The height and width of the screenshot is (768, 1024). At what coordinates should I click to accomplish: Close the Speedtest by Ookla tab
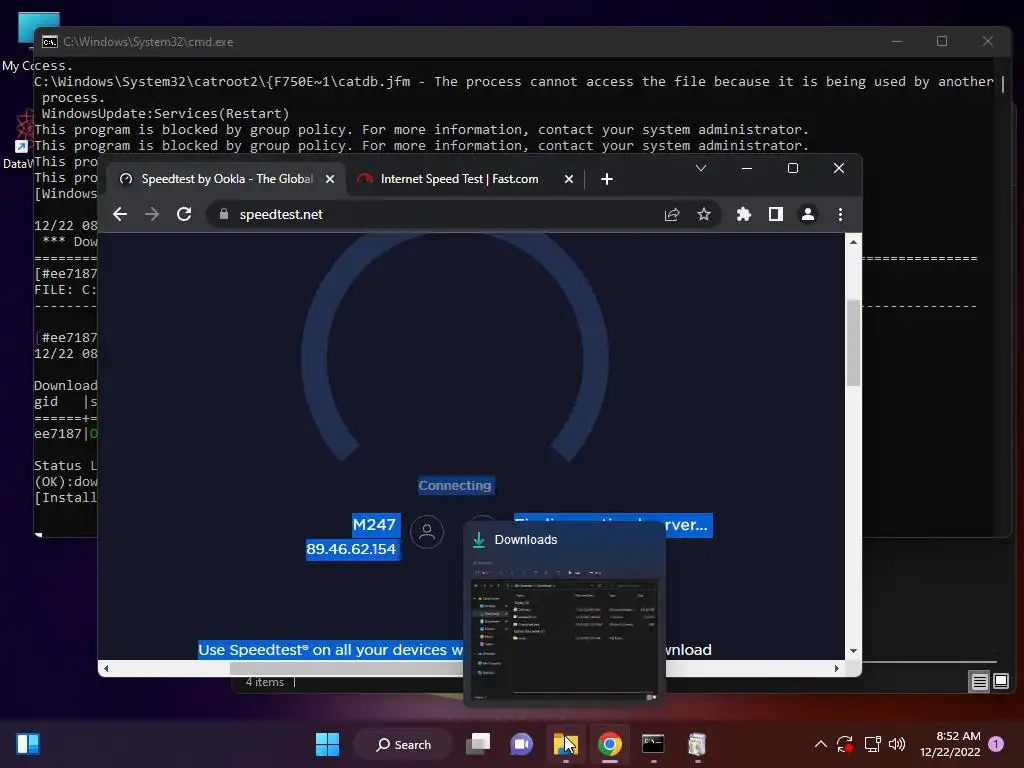(330, 179)
